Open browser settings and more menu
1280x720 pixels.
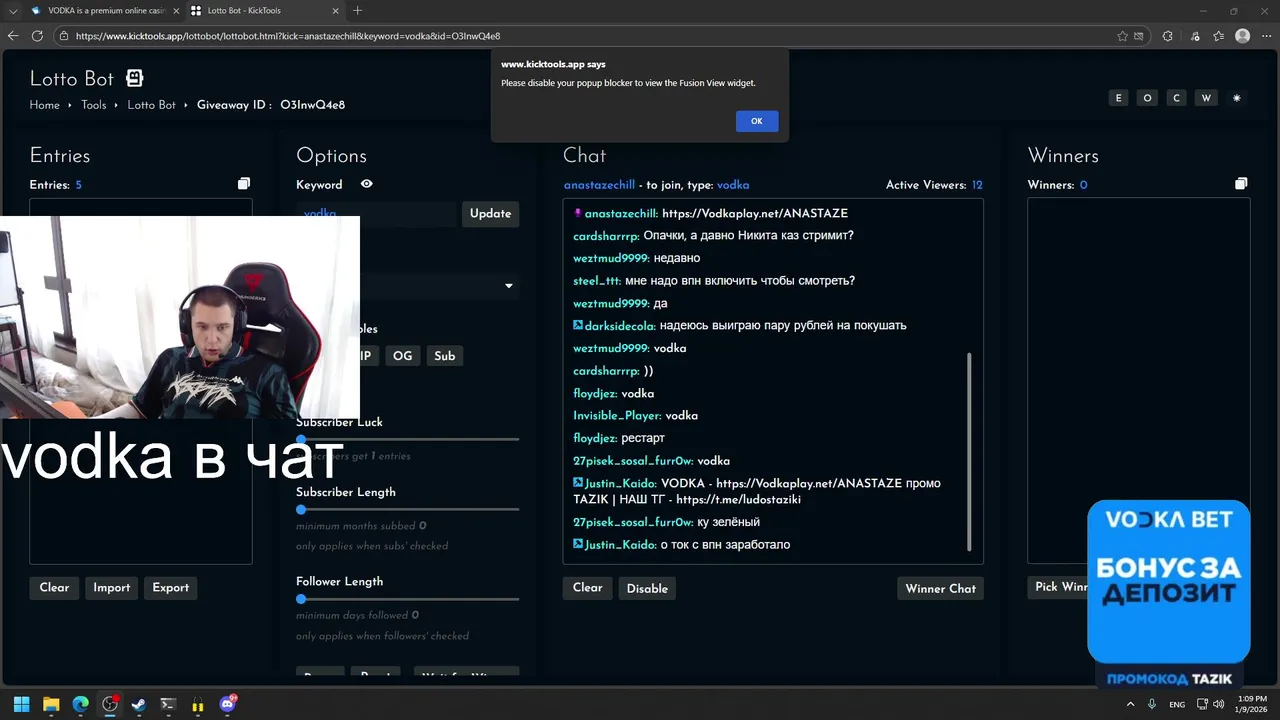click(1266, 36)
